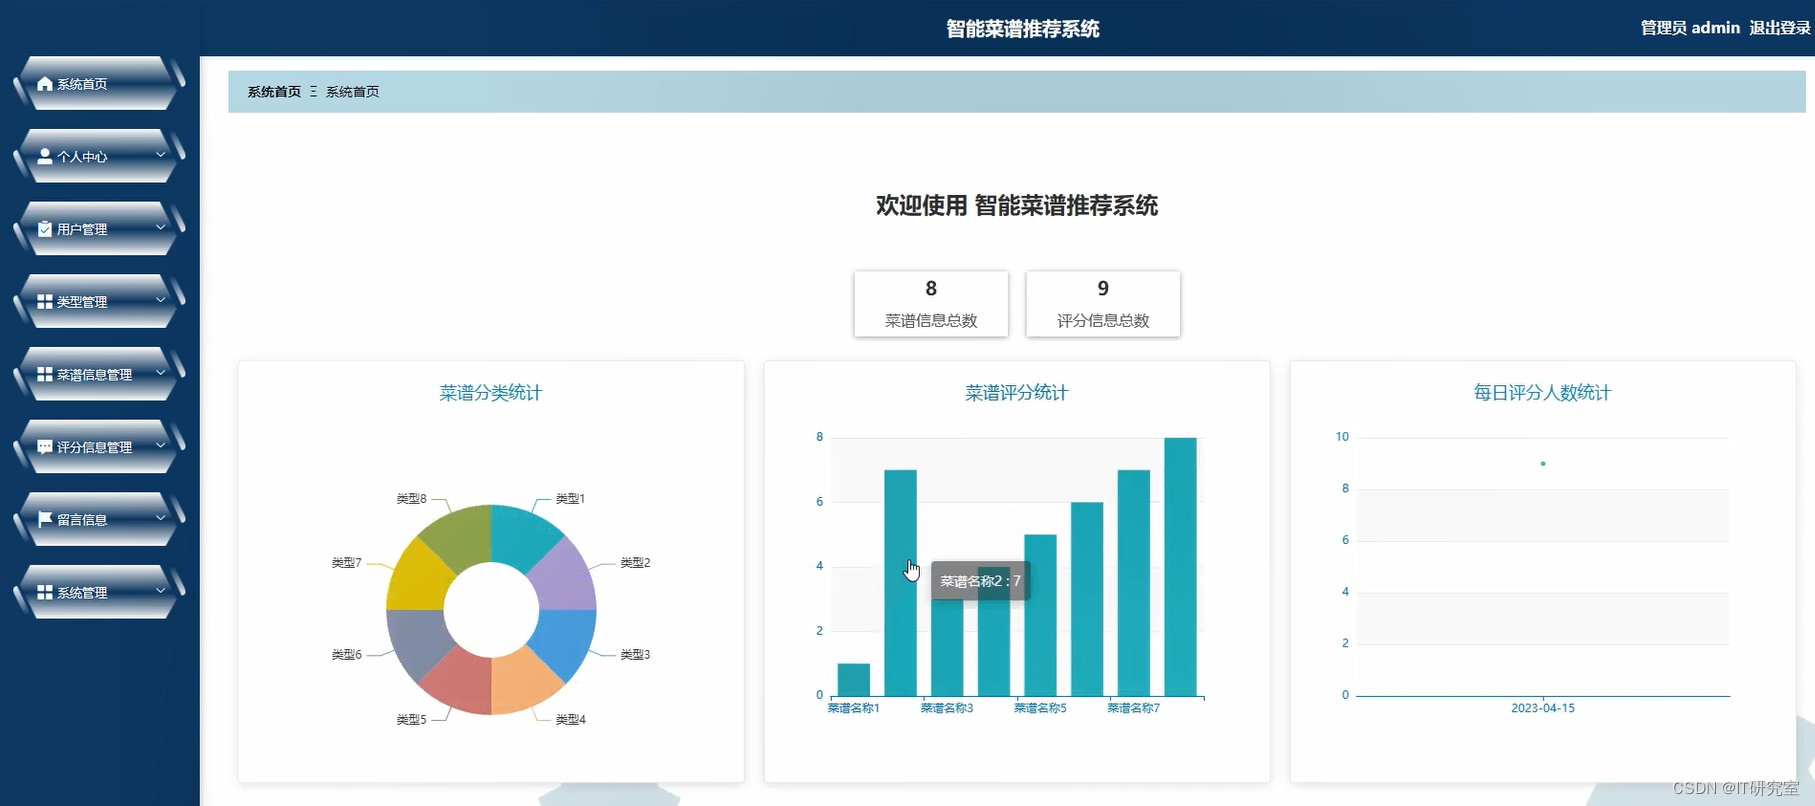Open the 用户管理 sidebar menu

[x=100, y=229]
